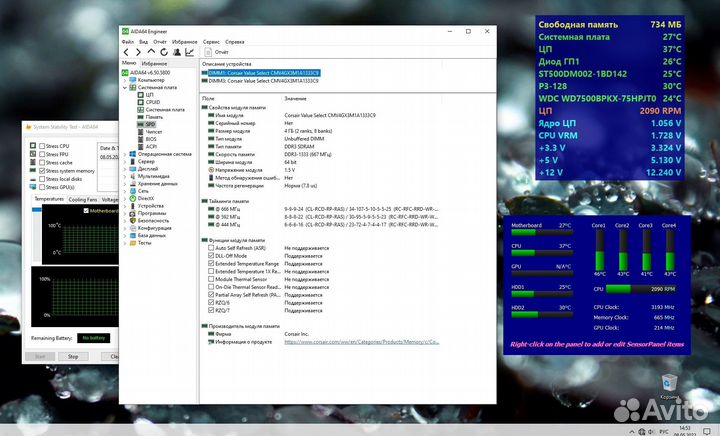Click the Поле column header

[x=208, y=99]
